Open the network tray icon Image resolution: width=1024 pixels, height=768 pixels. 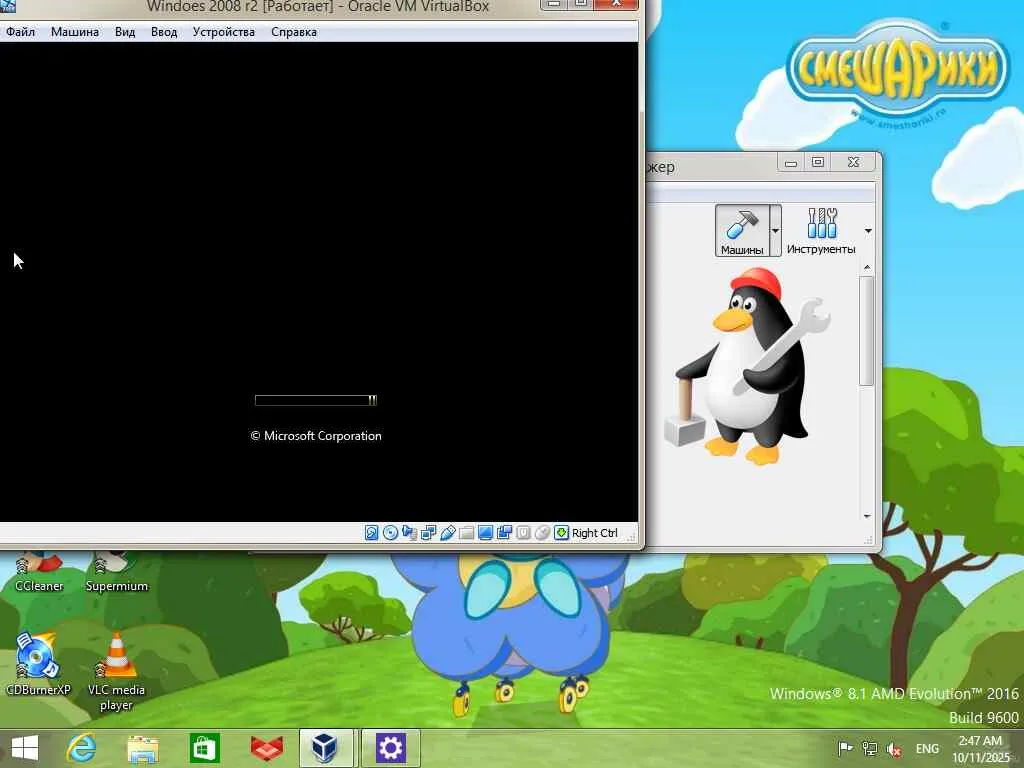(870, 748)
